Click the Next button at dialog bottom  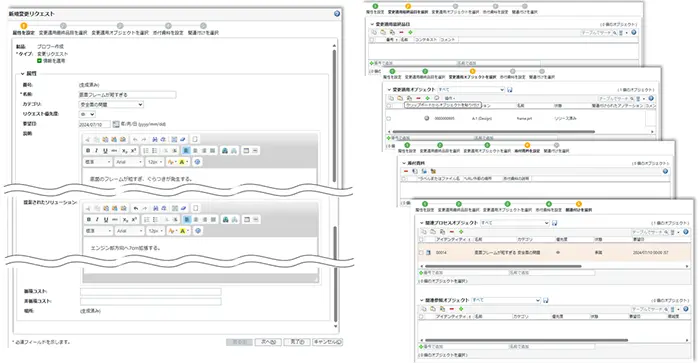[x=268, y=342]
